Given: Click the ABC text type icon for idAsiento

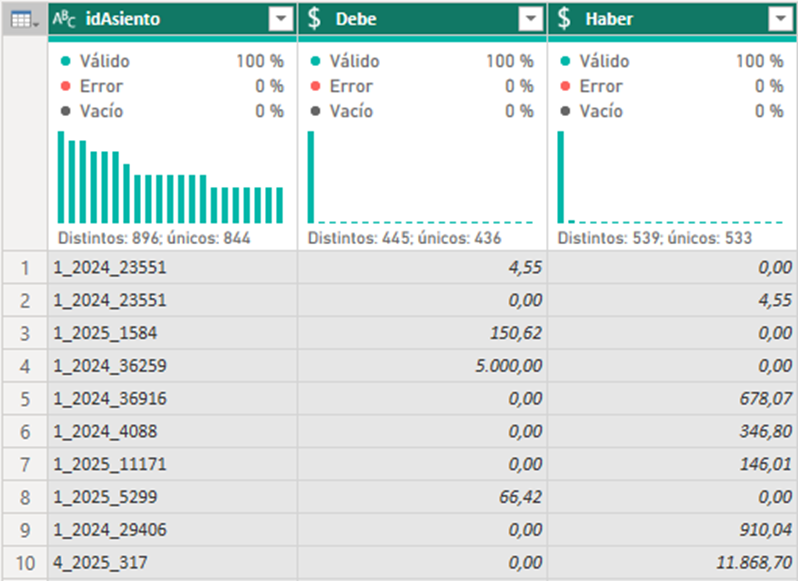Looking at the screenshot, I should click(63, 19).
